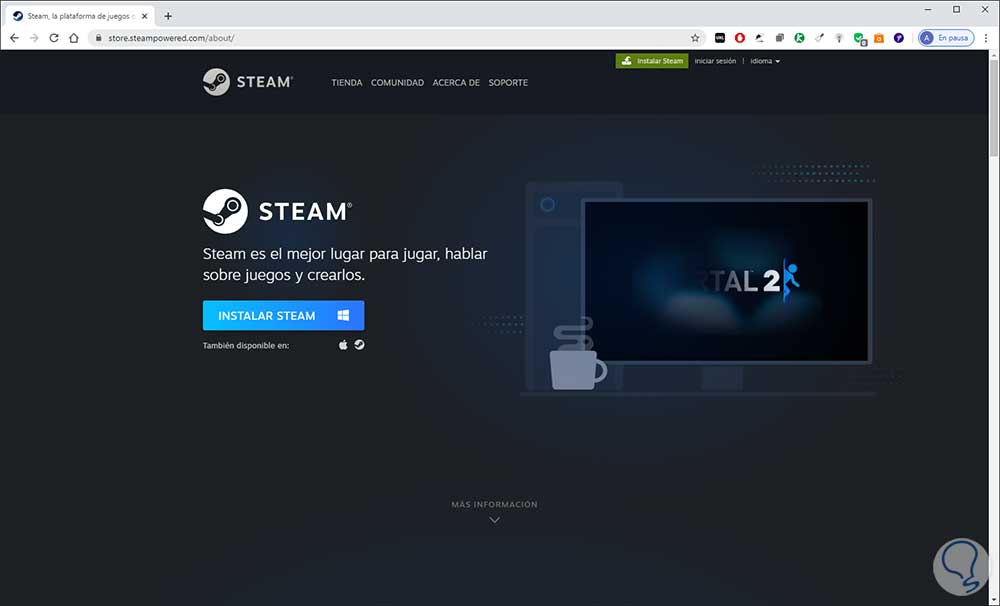Click the page vertical scrollbar thumb
This screenshot has width=1000, height=606.
[994, 108]
